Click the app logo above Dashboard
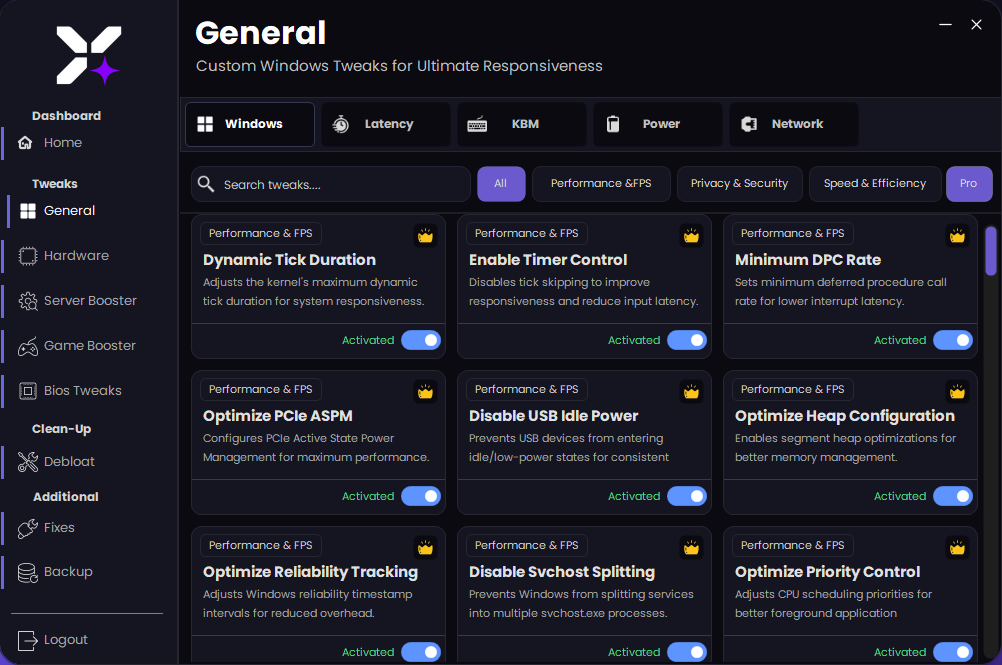Screen dimensions: 1002x665 click(x=87, y=55)
